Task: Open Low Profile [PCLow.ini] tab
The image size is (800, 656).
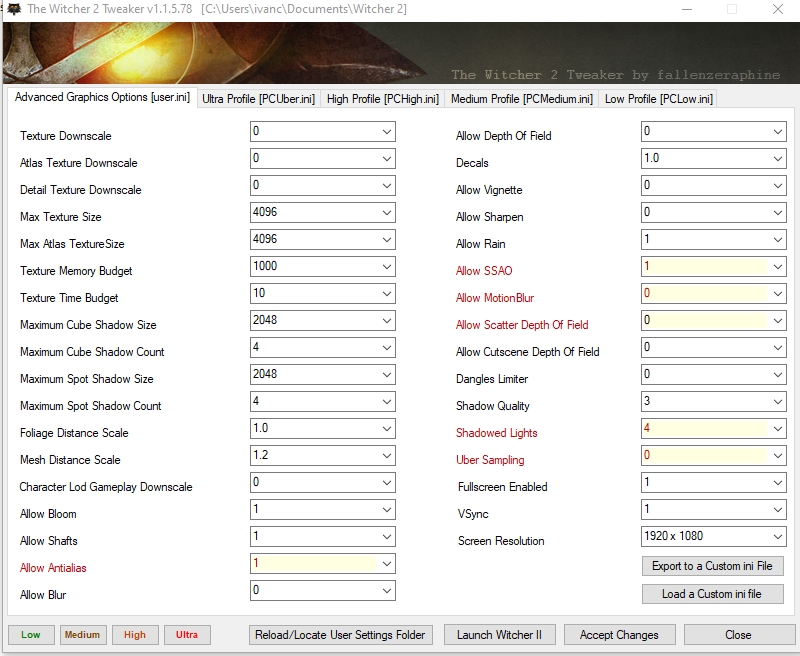Action: pos(658,98)
